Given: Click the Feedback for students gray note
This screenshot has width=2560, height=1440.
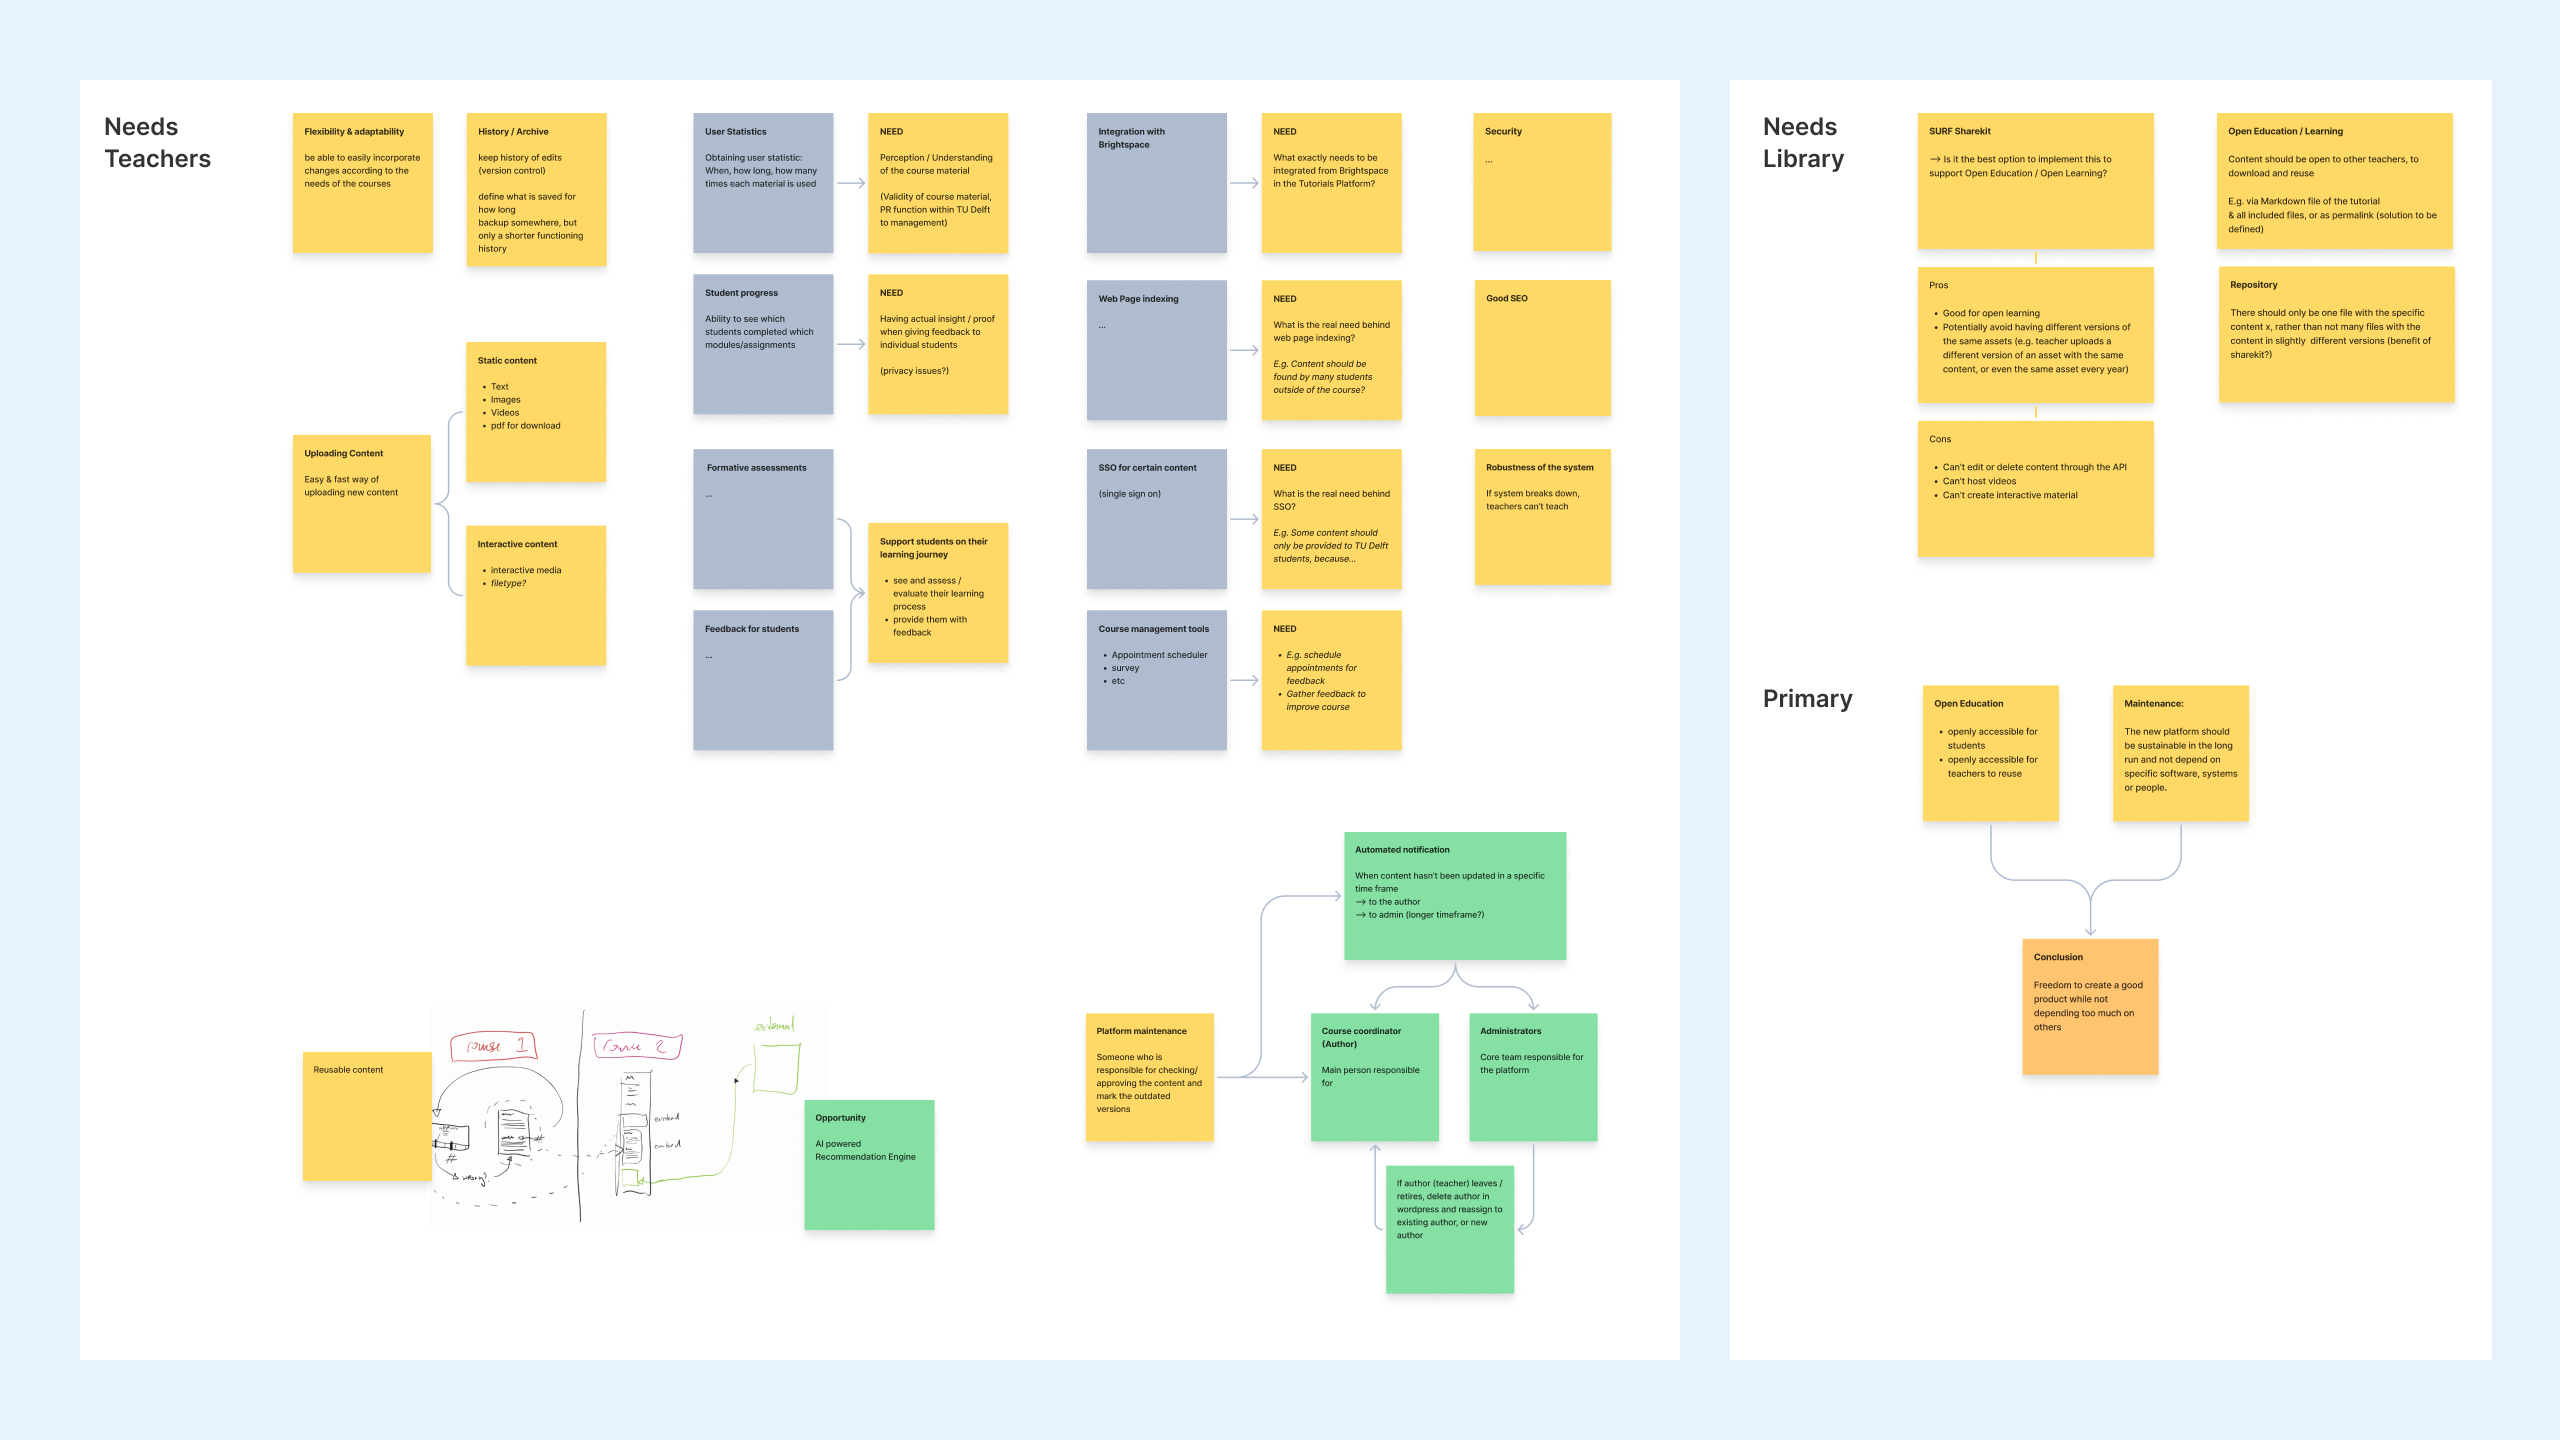Looking at the screenshot, I should 762,680.
